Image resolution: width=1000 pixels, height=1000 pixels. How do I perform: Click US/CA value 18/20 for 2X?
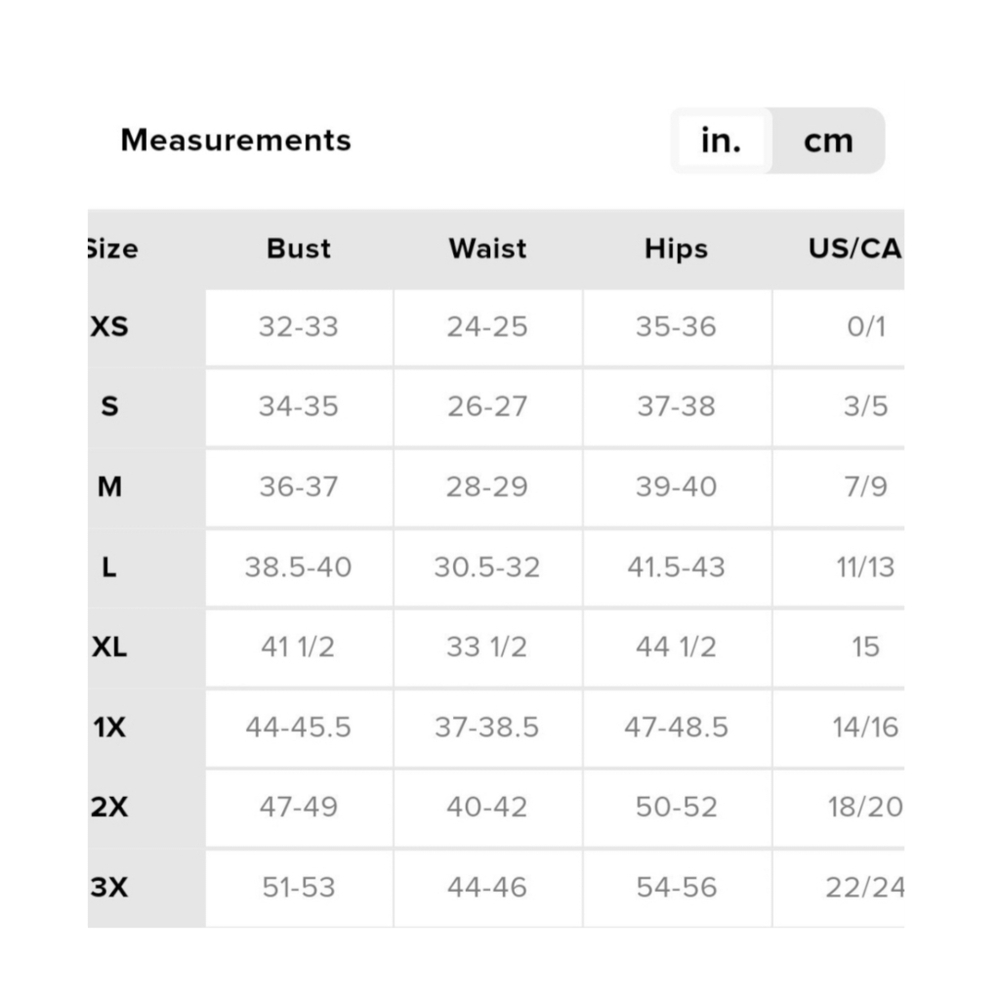coord(865,807)
